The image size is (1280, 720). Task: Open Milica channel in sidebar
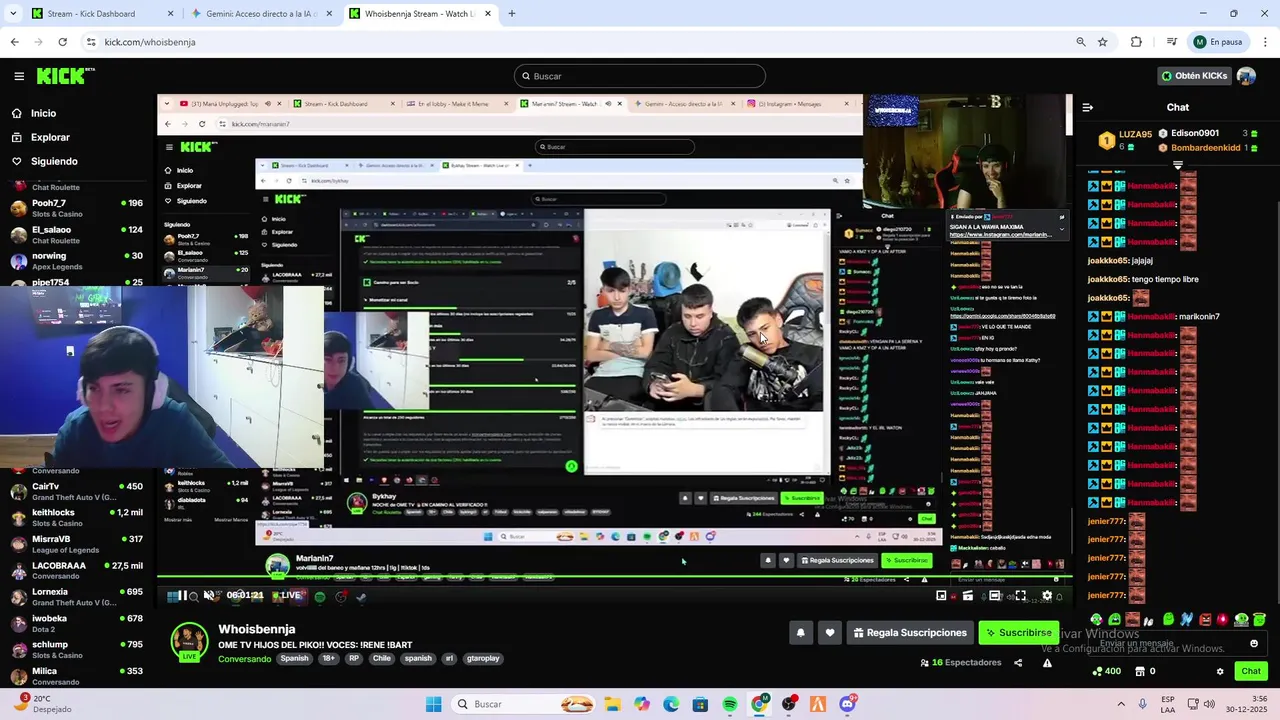[x=75, y=675]
